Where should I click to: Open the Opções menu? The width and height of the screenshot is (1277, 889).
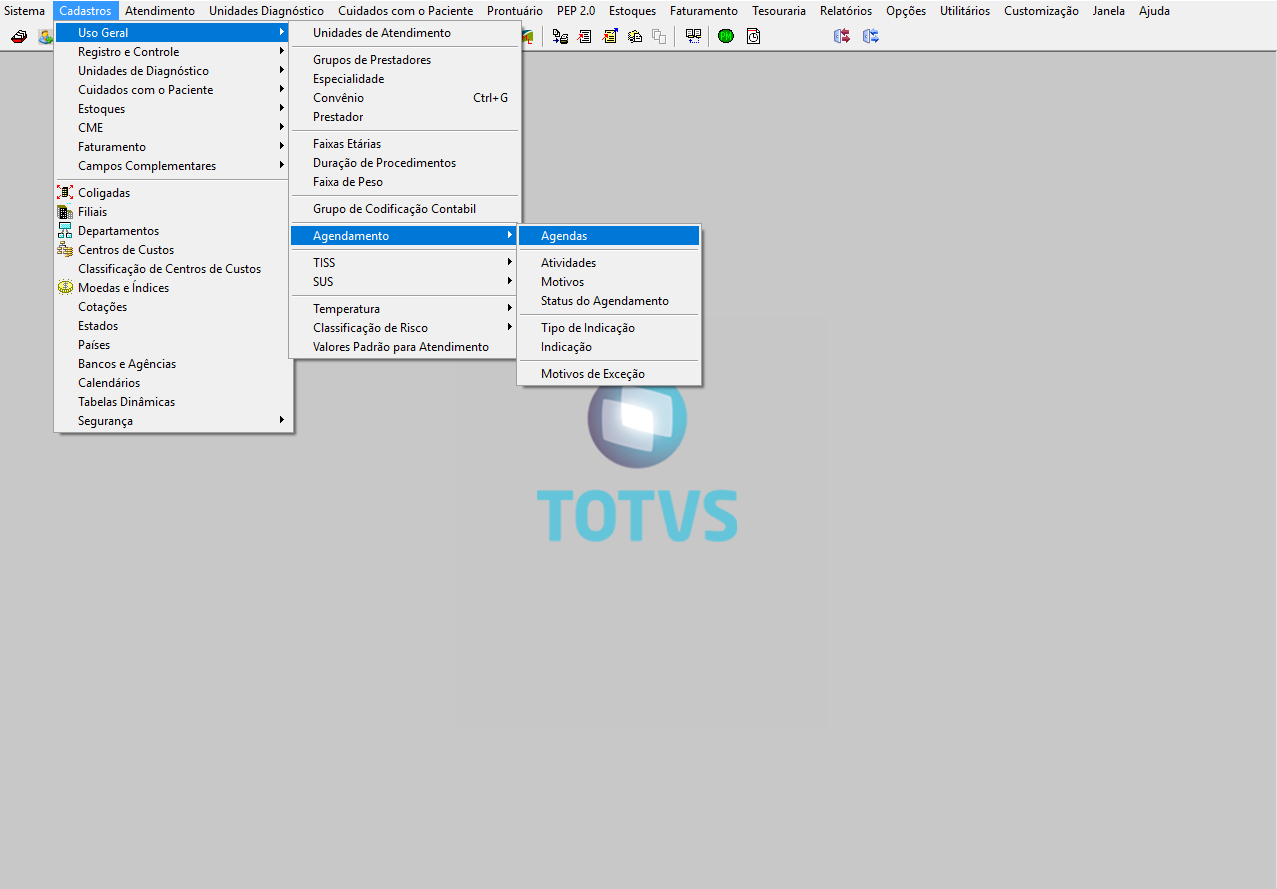pos(906,11)
